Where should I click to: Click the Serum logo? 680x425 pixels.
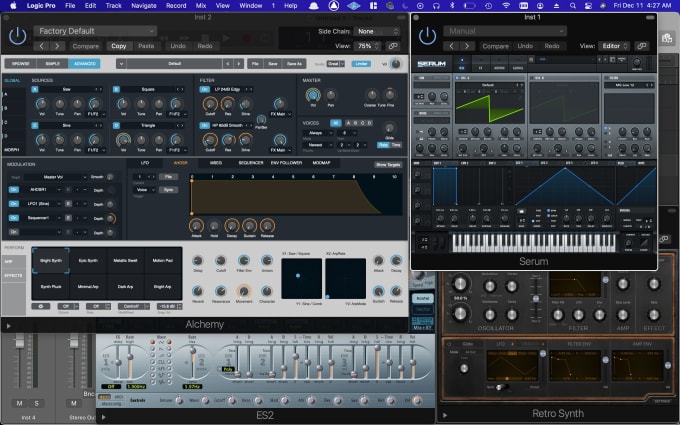432,64
